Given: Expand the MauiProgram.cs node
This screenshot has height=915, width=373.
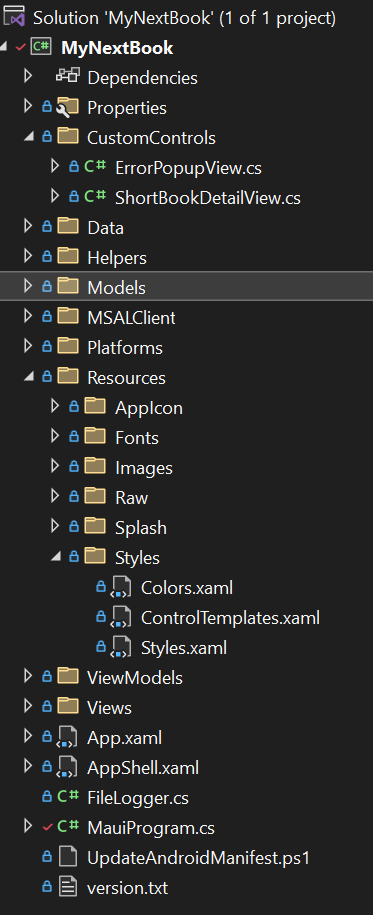Looking at the screenshot, I should pos(27,826).
